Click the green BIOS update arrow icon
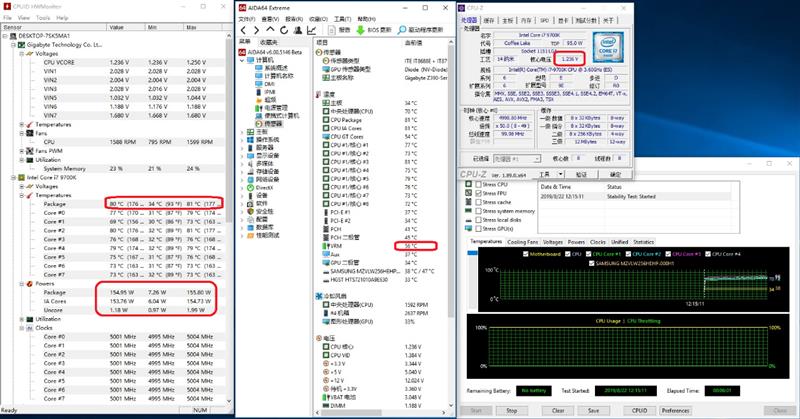 360,30
